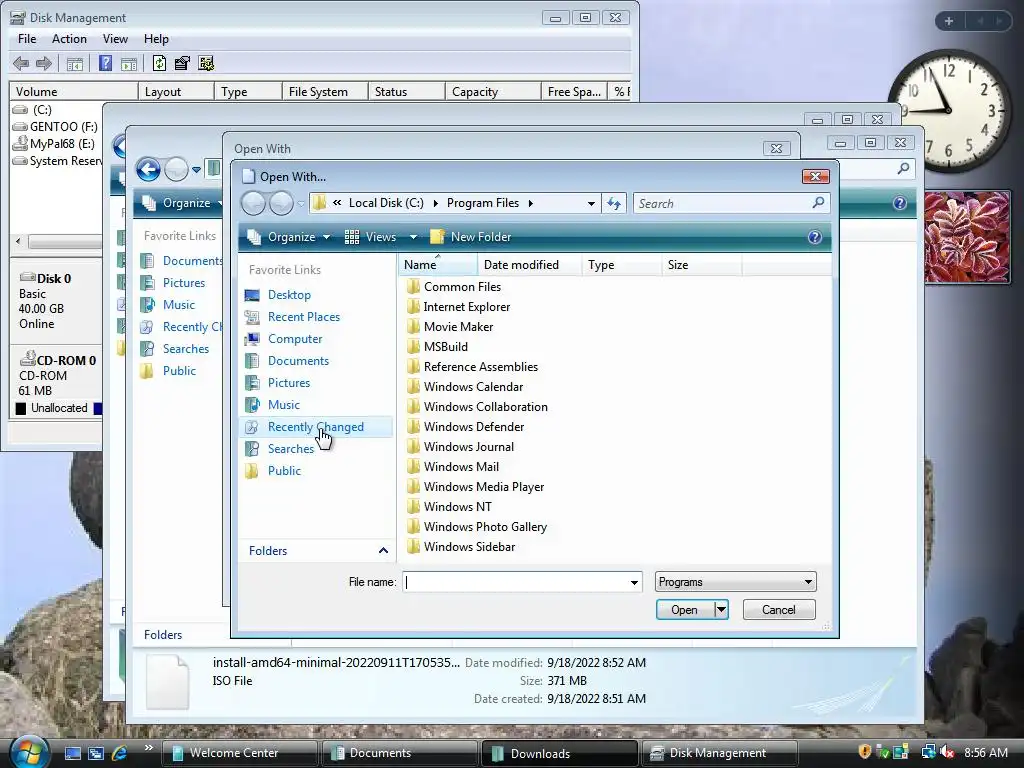Click the Open button
Image resolution: width=1024 pixels, height=768 pixels.
(x=684, y=610)
